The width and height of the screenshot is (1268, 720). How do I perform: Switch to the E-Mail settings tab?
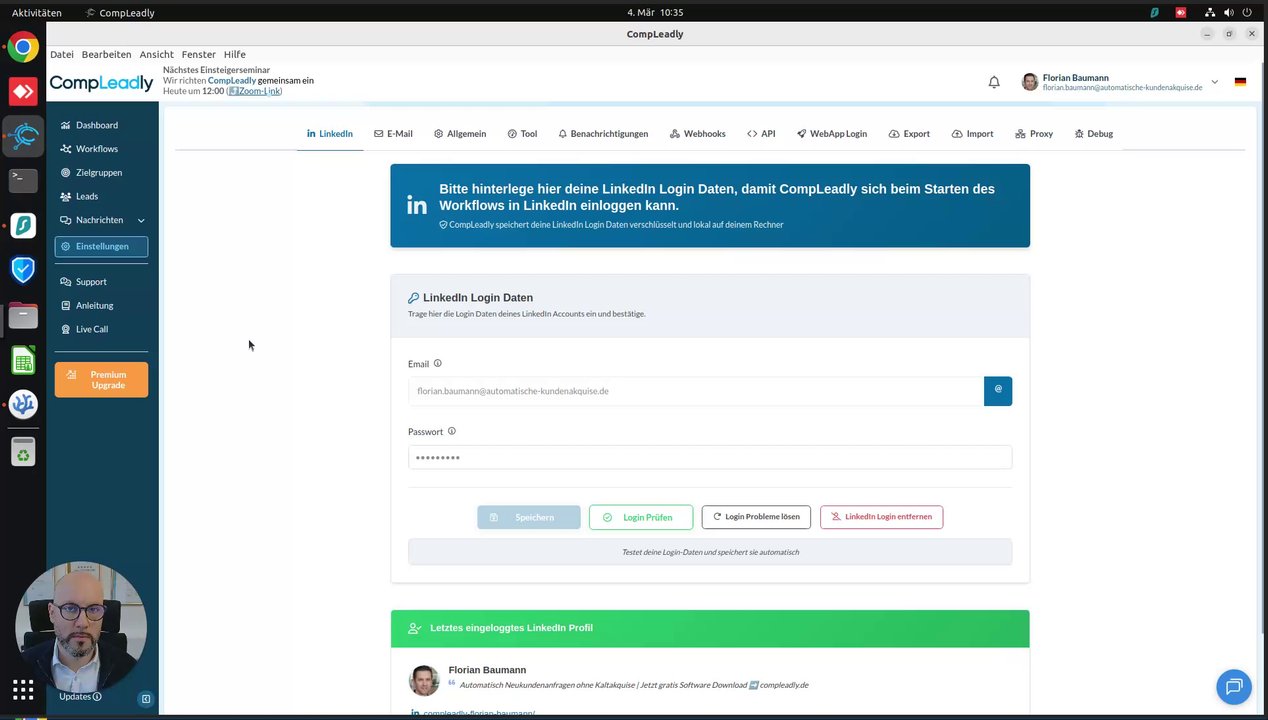pos(393,134)
